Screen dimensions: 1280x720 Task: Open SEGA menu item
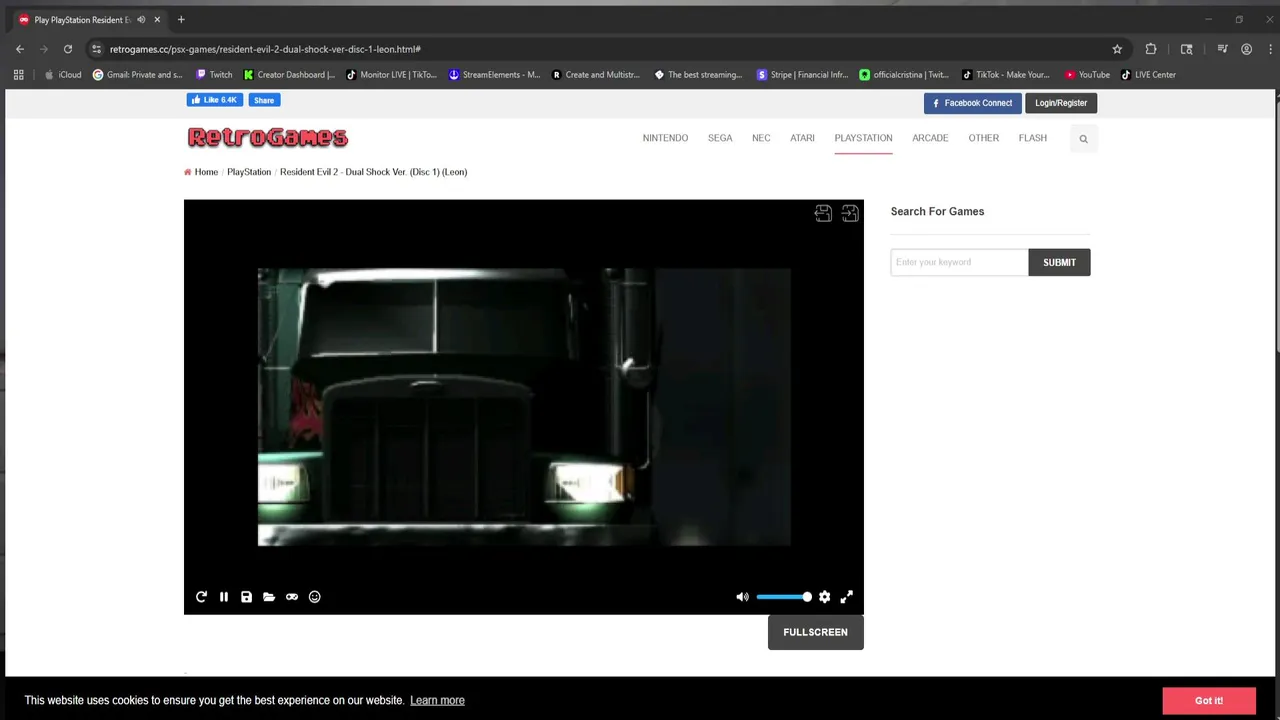[x=720, y=138]
